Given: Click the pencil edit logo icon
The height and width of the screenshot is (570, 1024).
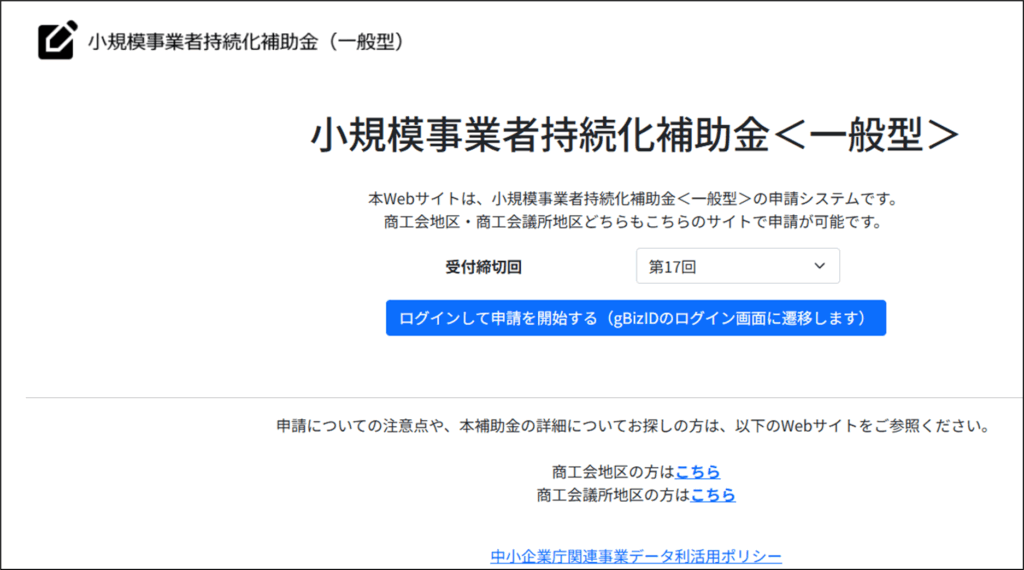Looking at the screenshot, I should [57, 40].
